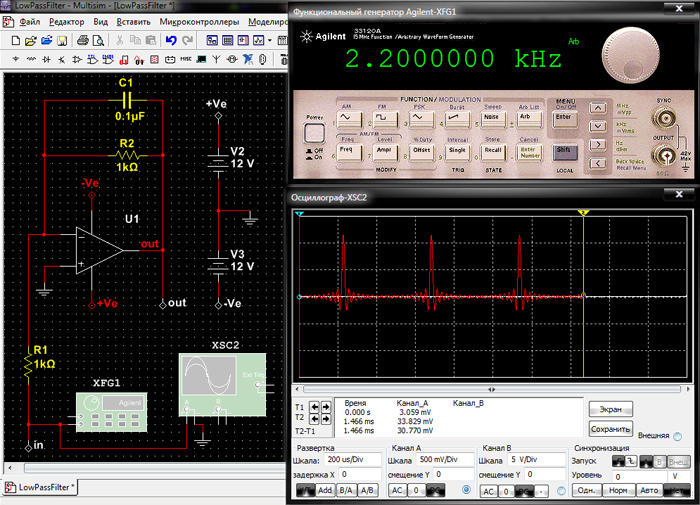The image size is (700, 505).
Task: Place a basic resistor component
Action: [x=31, y=59]
